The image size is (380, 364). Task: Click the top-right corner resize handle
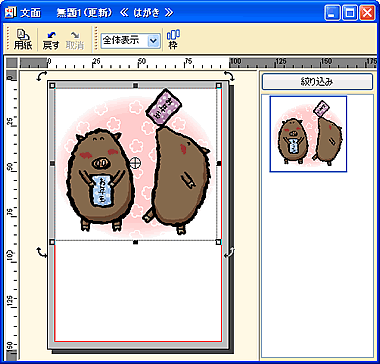tap(219, 86)
